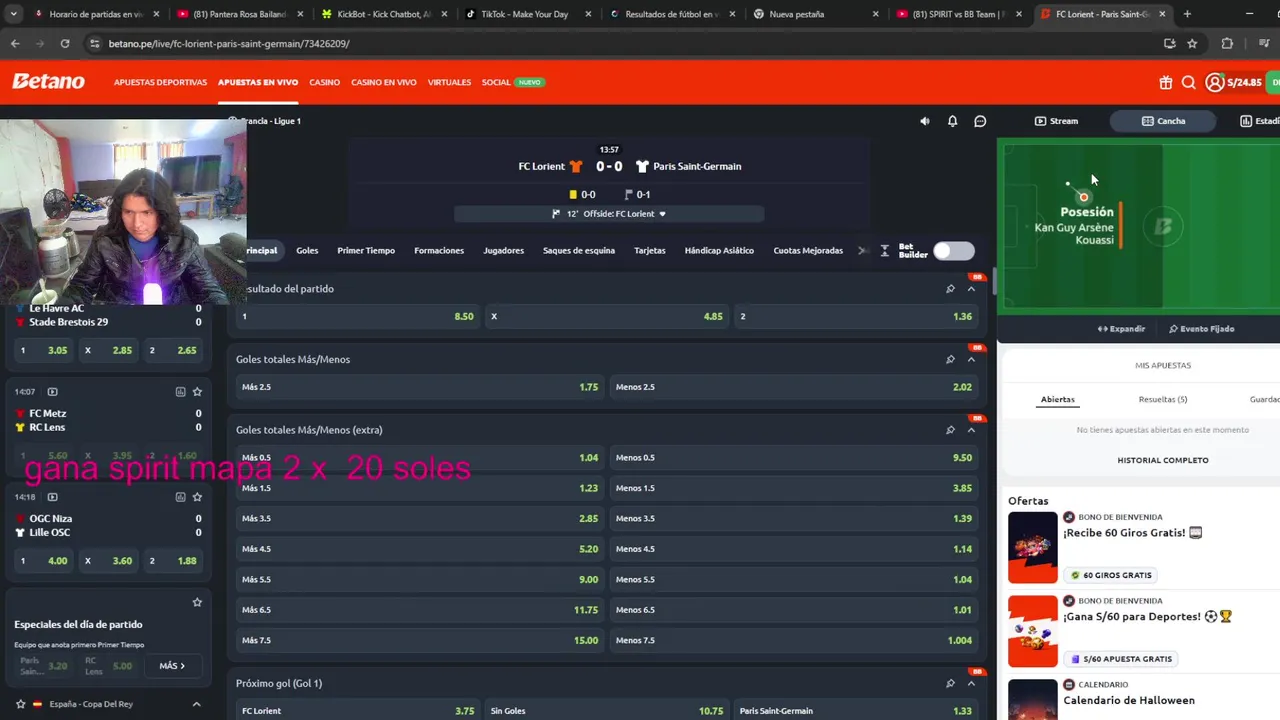Go to APUESTAS DEPORTIVAS menu

coord(160,82)
